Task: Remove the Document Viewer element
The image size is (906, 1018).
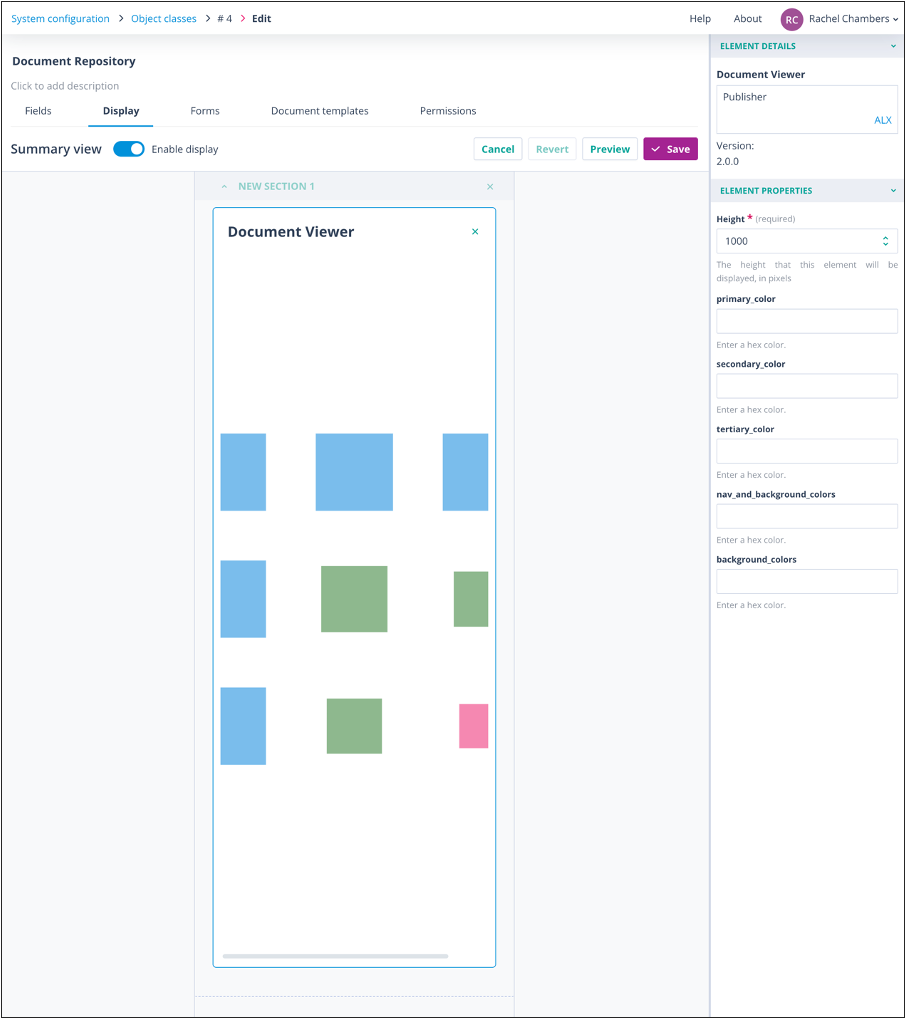Action: coord(475,232)
